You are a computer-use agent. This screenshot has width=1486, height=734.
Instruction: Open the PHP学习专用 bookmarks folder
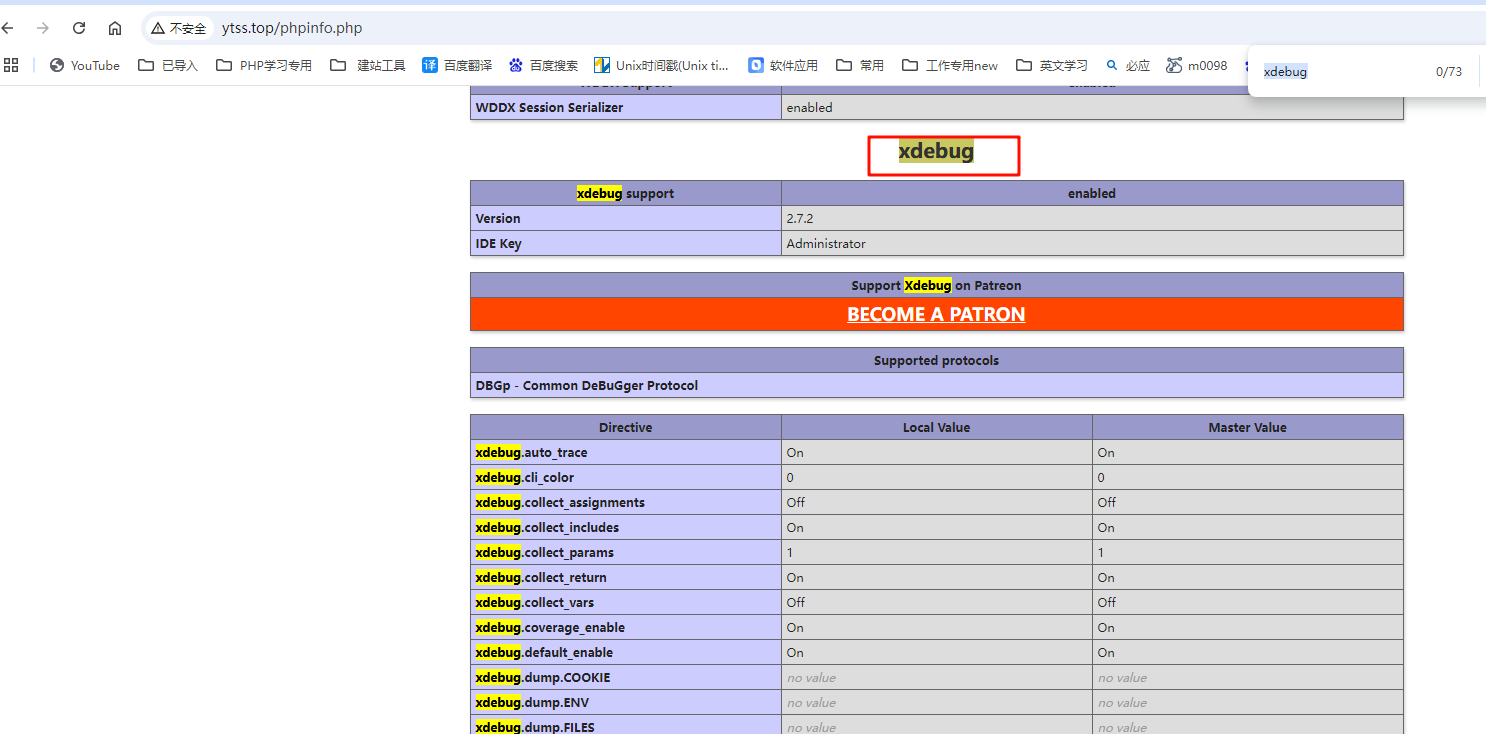point(264,65)
